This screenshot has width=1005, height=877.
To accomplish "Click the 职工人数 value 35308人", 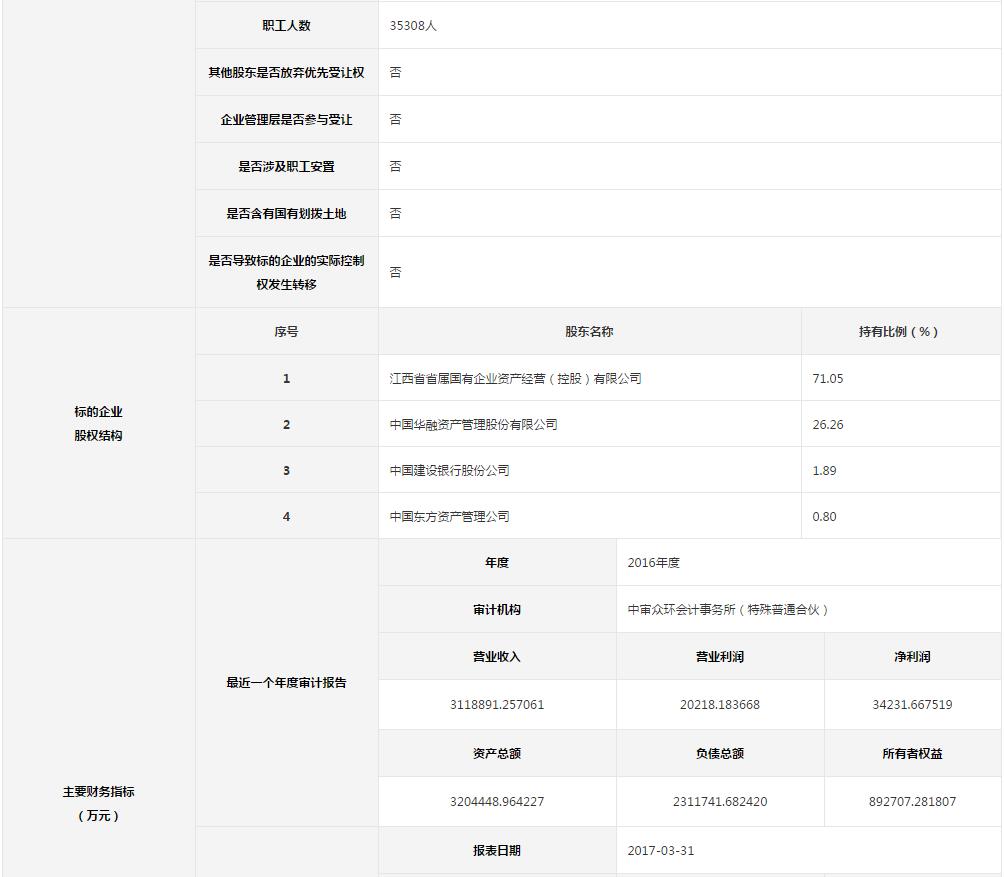I will click(x=413, y=26).
